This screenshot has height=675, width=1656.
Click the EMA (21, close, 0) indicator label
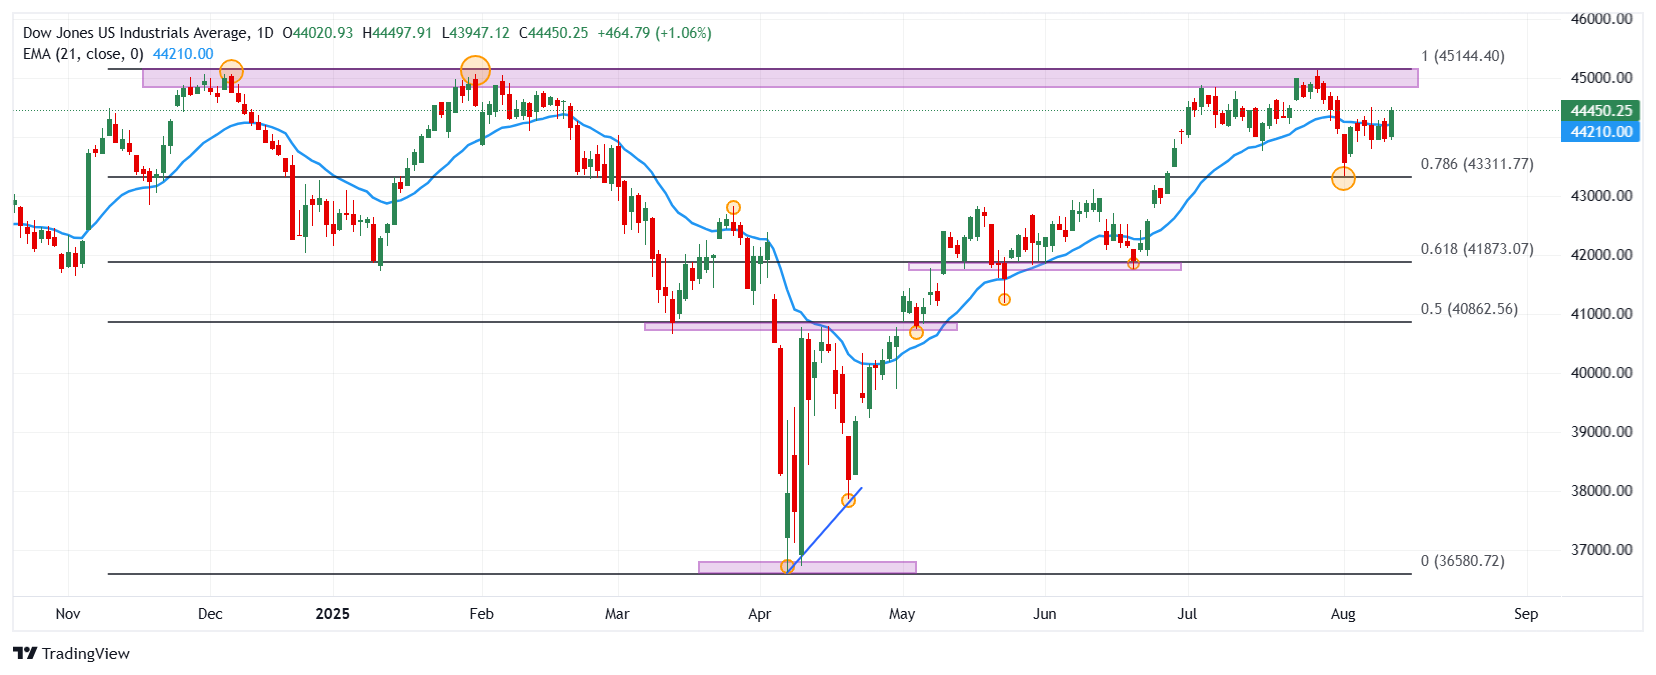click(83, 54)
